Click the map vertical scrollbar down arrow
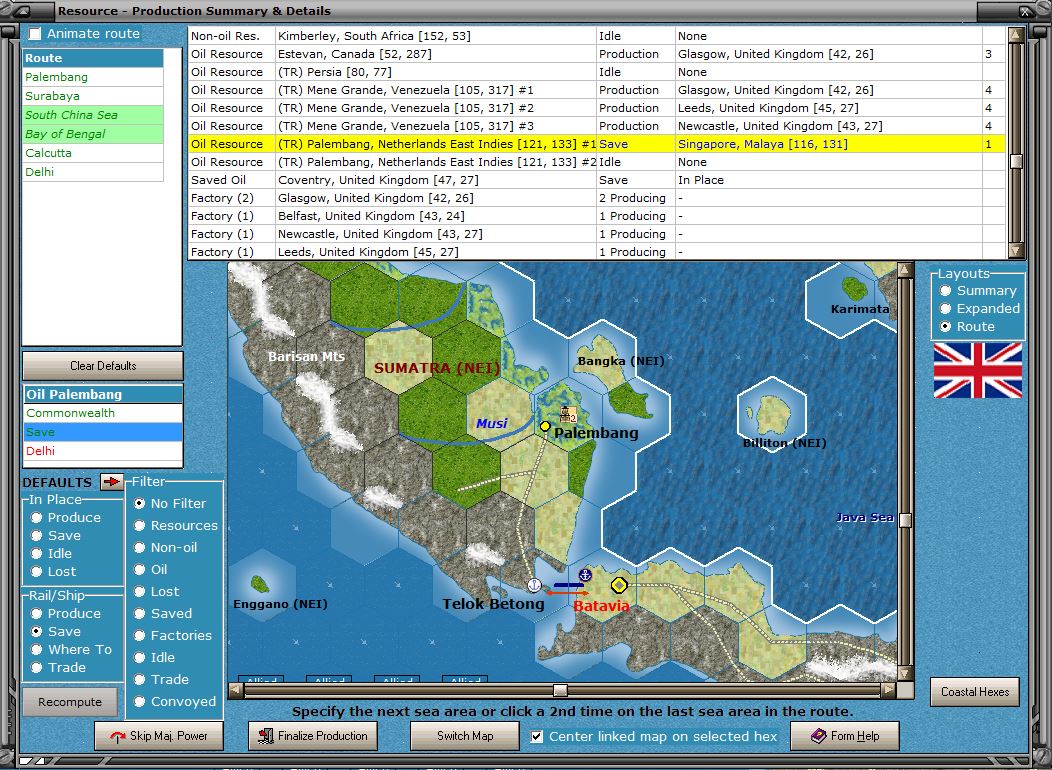The width and height of the screenshot is (1052, 770). pyautogui.click(x=904, y=673)
